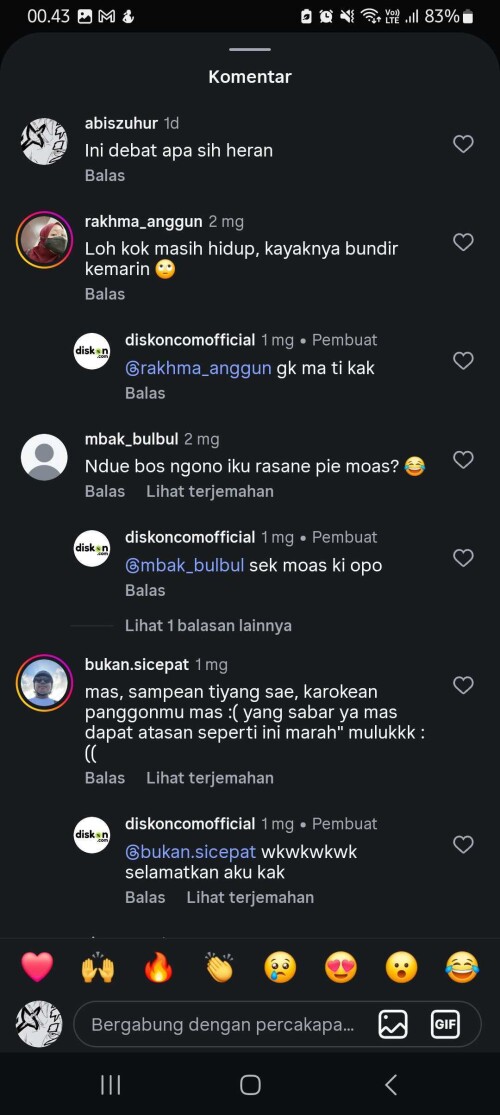Tap the red heart emoji reaction
The image size is (500, 1115).
click(37, 967)
